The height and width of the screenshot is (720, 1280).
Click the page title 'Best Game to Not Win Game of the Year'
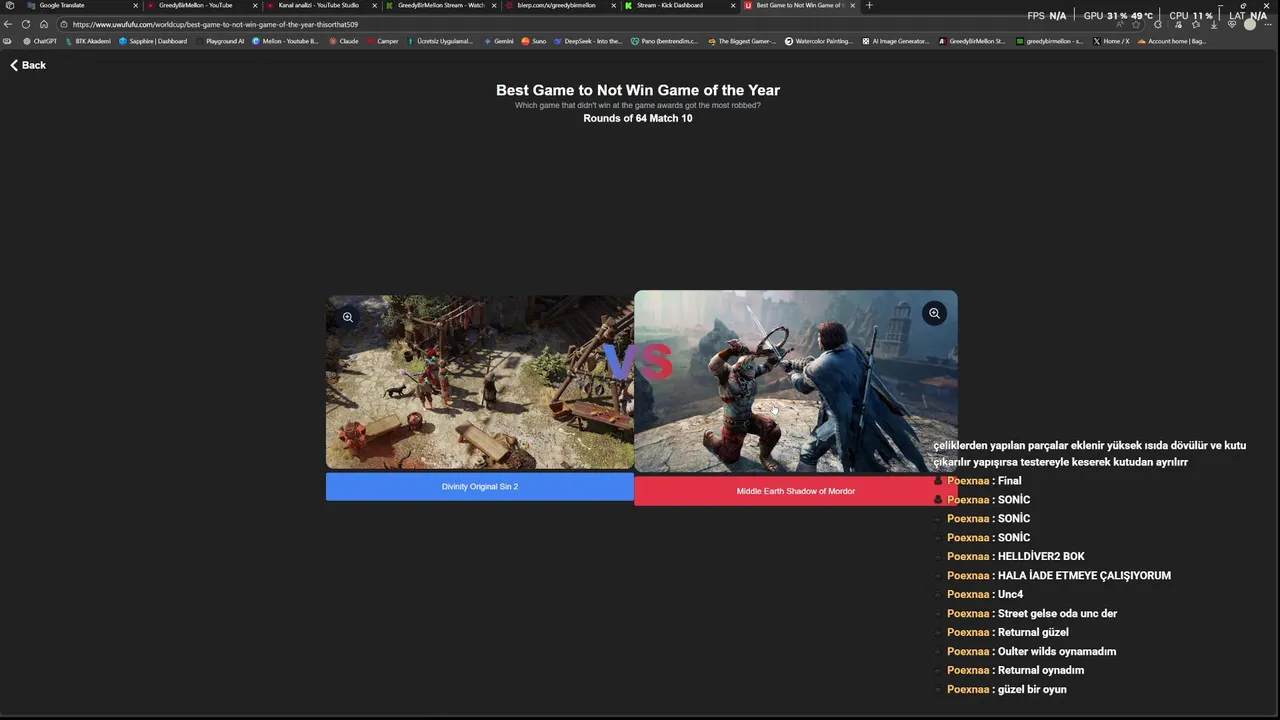(638, 90)
